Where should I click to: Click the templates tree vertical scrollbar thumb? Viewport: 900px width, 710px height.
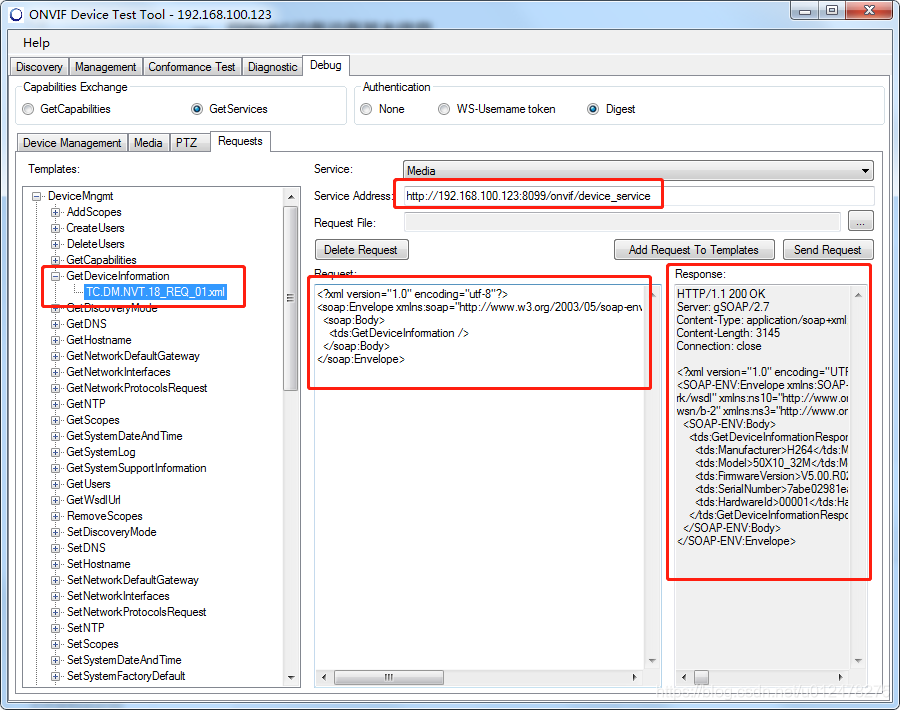click(291, 298)
